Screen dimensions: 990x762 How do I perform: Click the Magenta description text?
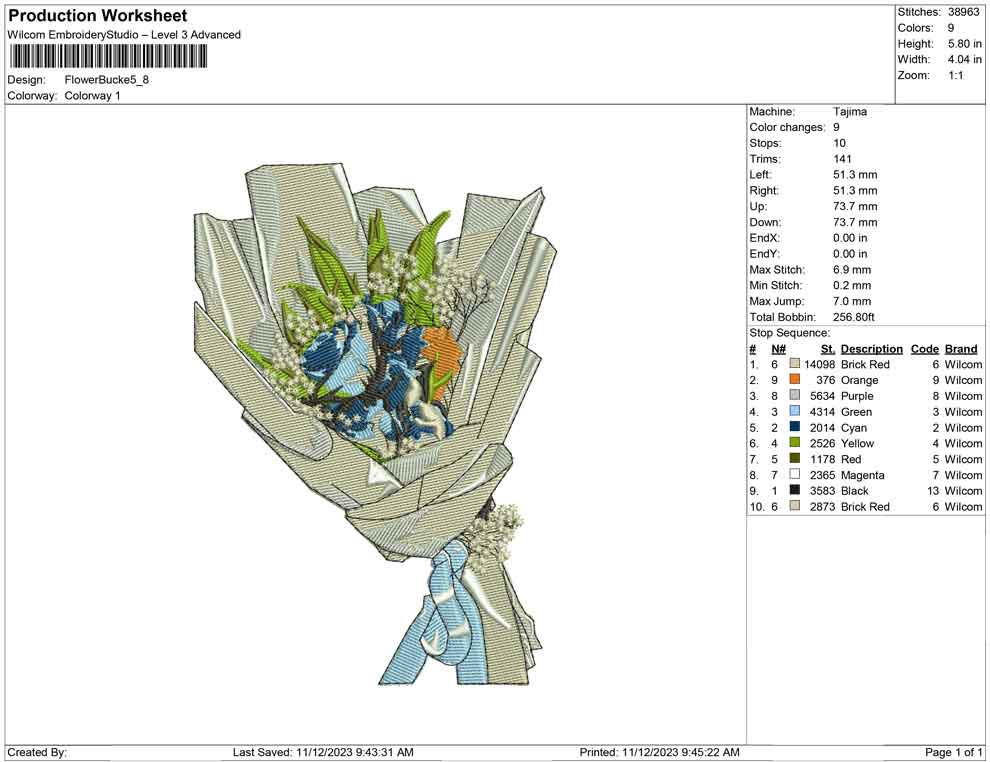click(x=862, y=475)
